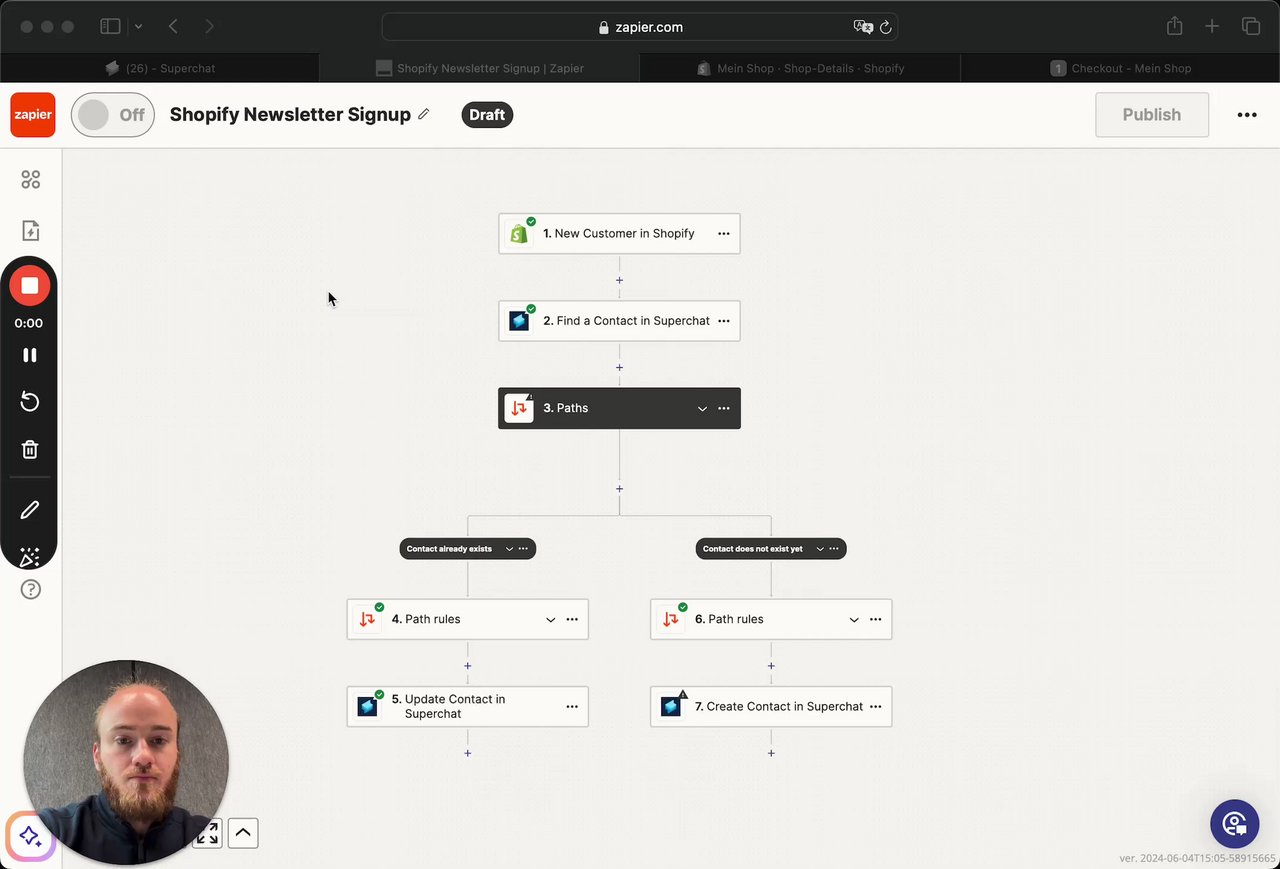Activate the confetti effects icon
1280x869 pixels.
(30, 557)
